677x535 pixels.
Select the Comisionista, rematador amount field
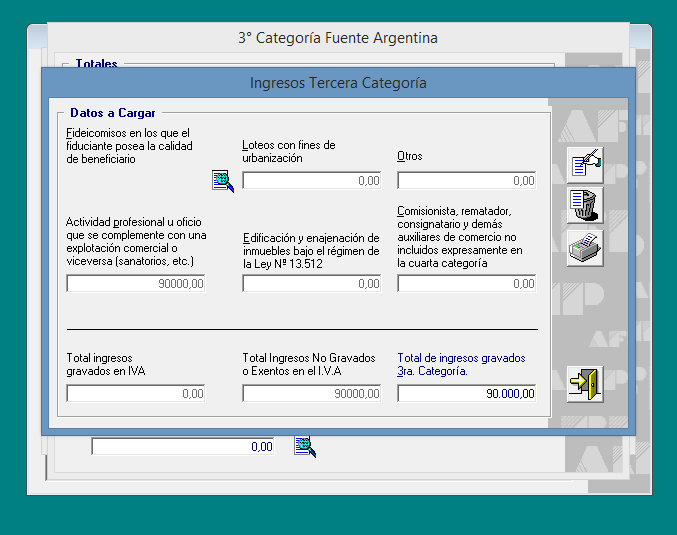[x=466, y=284]
